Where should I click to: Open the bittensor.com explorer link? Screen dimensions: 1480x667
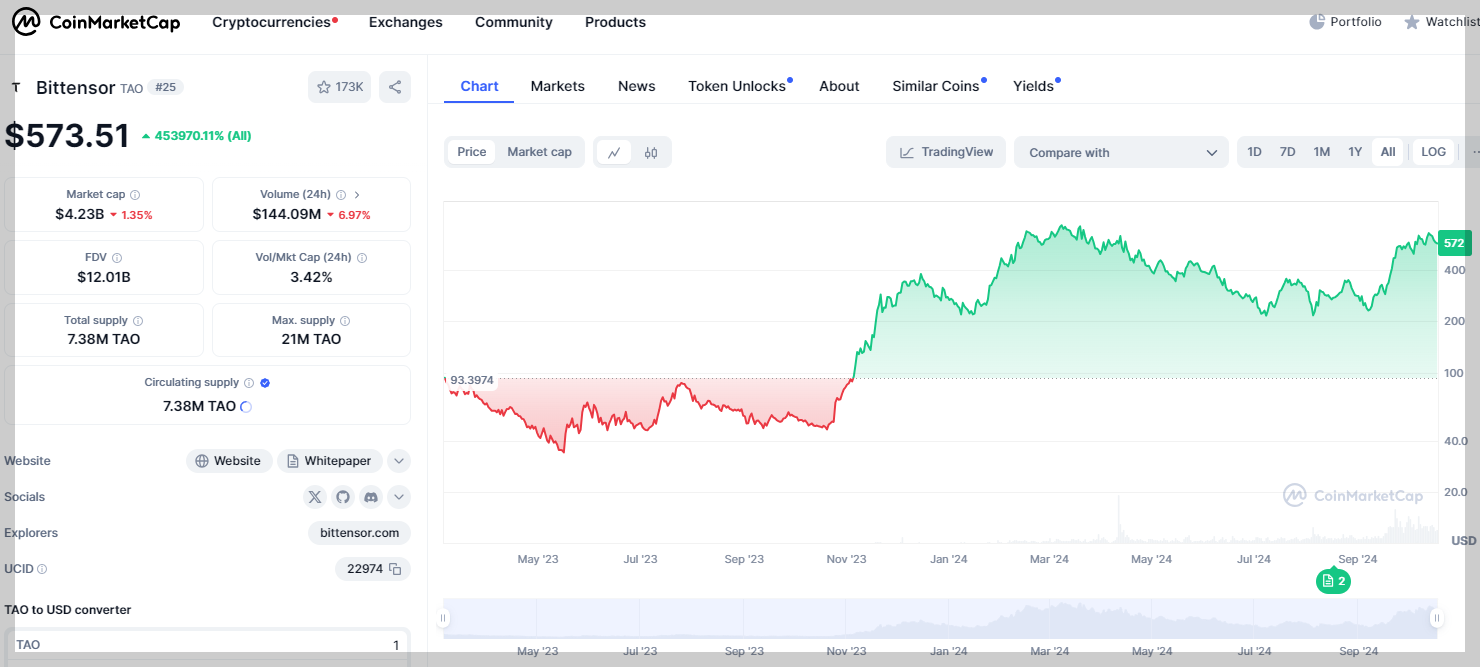(x=360, y=533)
